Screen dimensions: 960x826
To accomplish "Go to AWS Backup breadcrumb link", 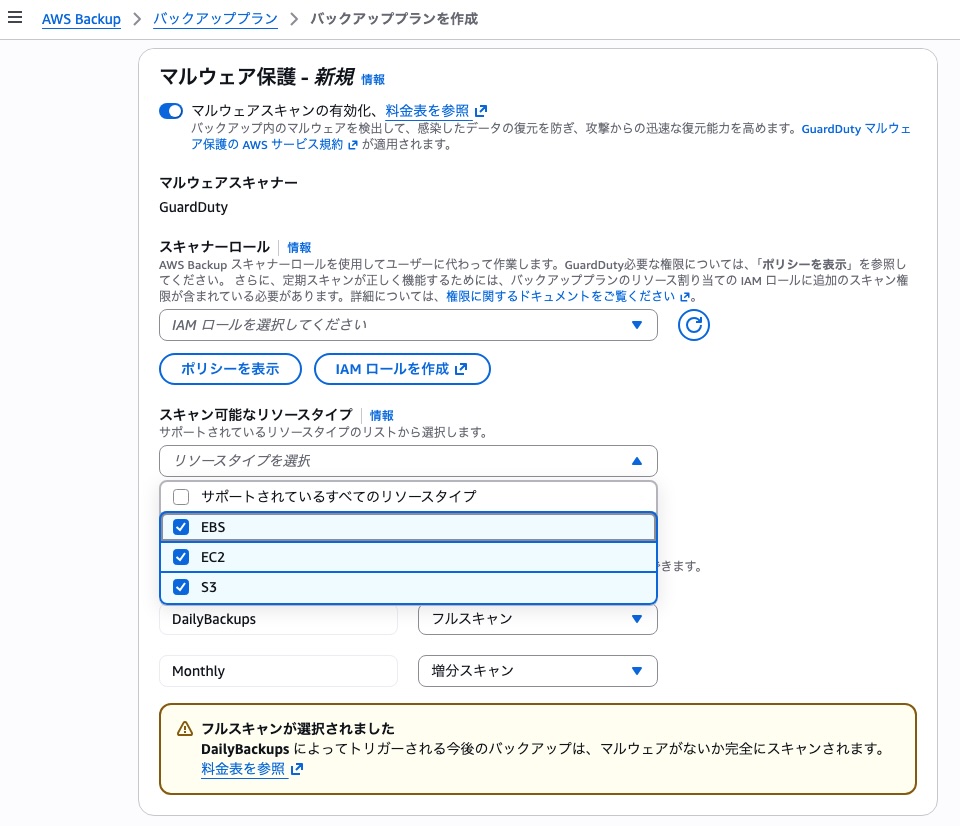I will coord(81,19).
